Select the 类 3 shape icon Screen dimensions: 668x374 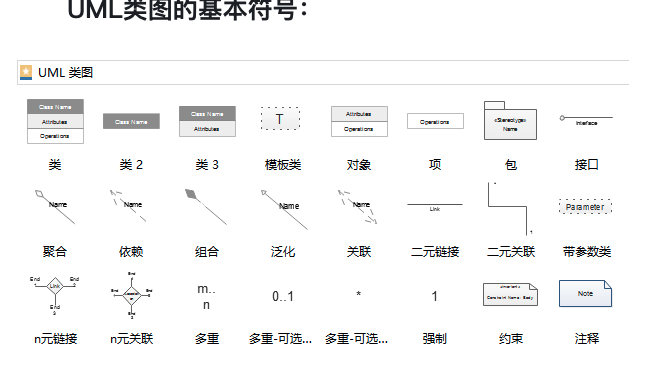[207, 121]
